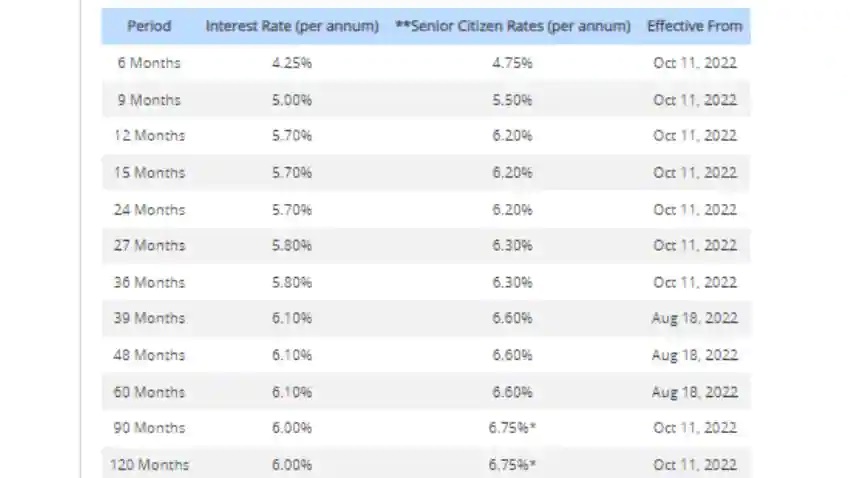Click 6.00% rate in 120 Months row

tap(292, 464)
